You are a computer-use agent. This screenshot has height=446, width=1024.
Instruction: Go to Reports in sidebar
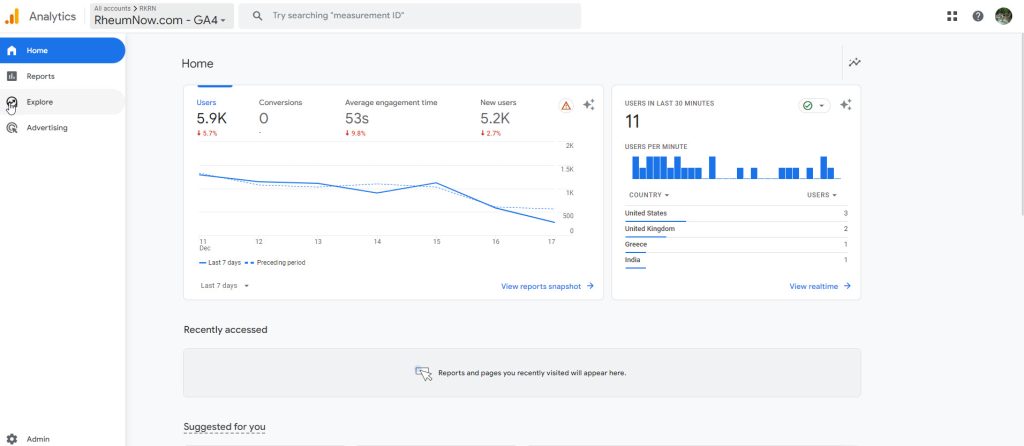41,76
